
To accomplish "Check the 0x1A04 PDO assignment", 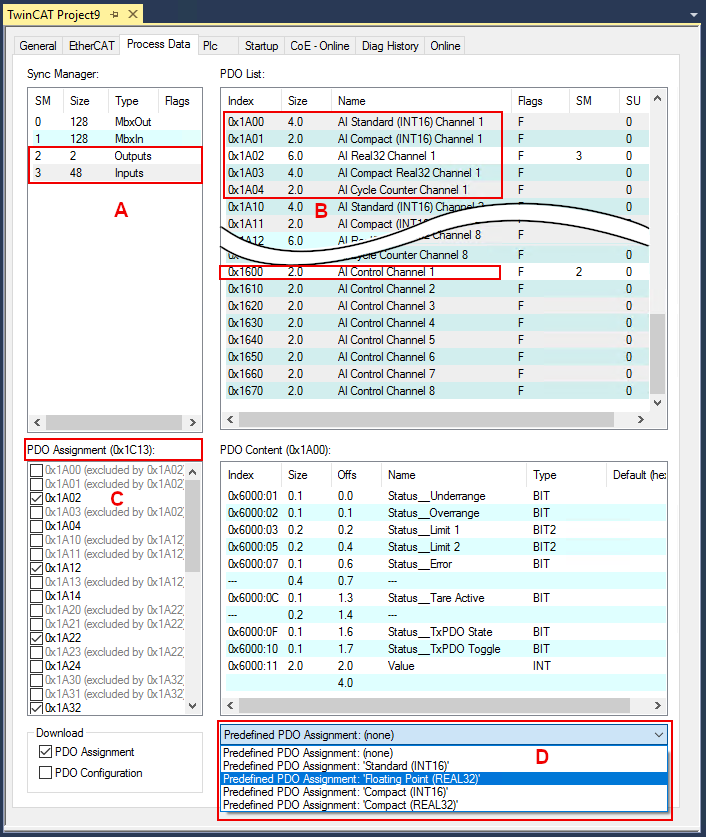I will pos(37,526).
